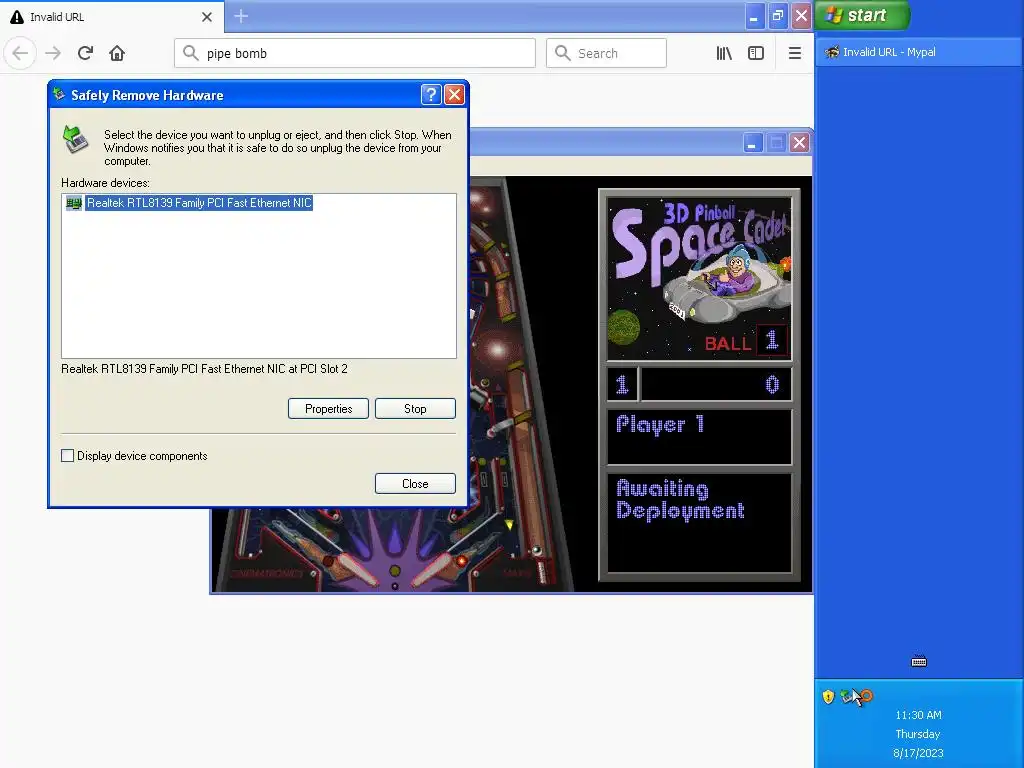Click the Stop button
The image size is (1024, 768).
(x=415, y=409)
